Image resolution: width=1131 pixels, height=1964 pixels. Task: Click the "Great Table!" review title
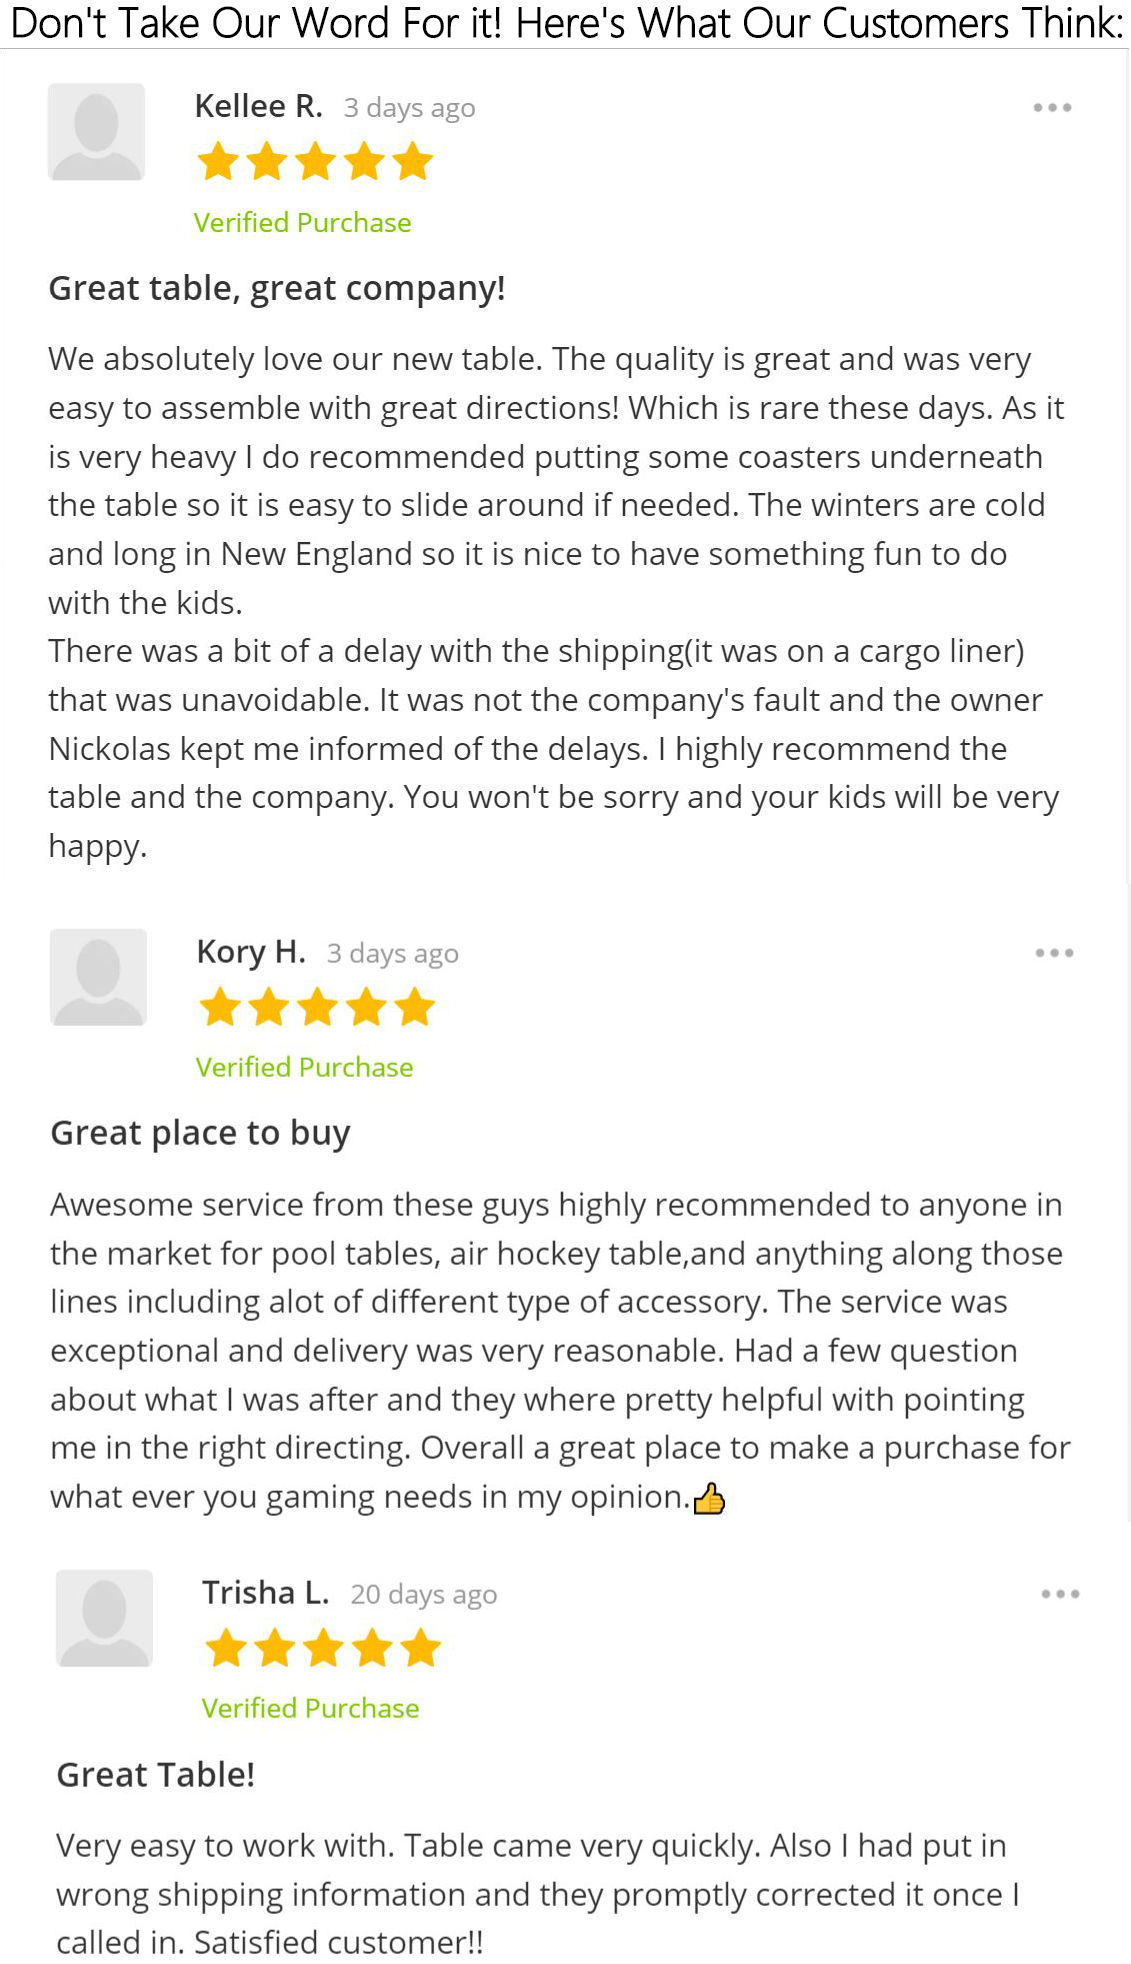click(155, 1775)
